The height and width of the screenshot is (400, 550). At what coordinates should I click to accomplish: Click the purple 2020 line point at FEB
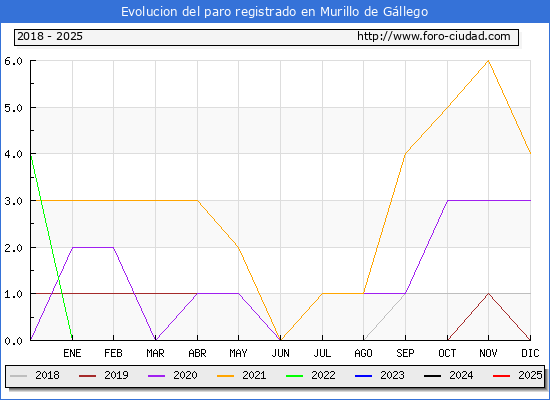point(113,247)
